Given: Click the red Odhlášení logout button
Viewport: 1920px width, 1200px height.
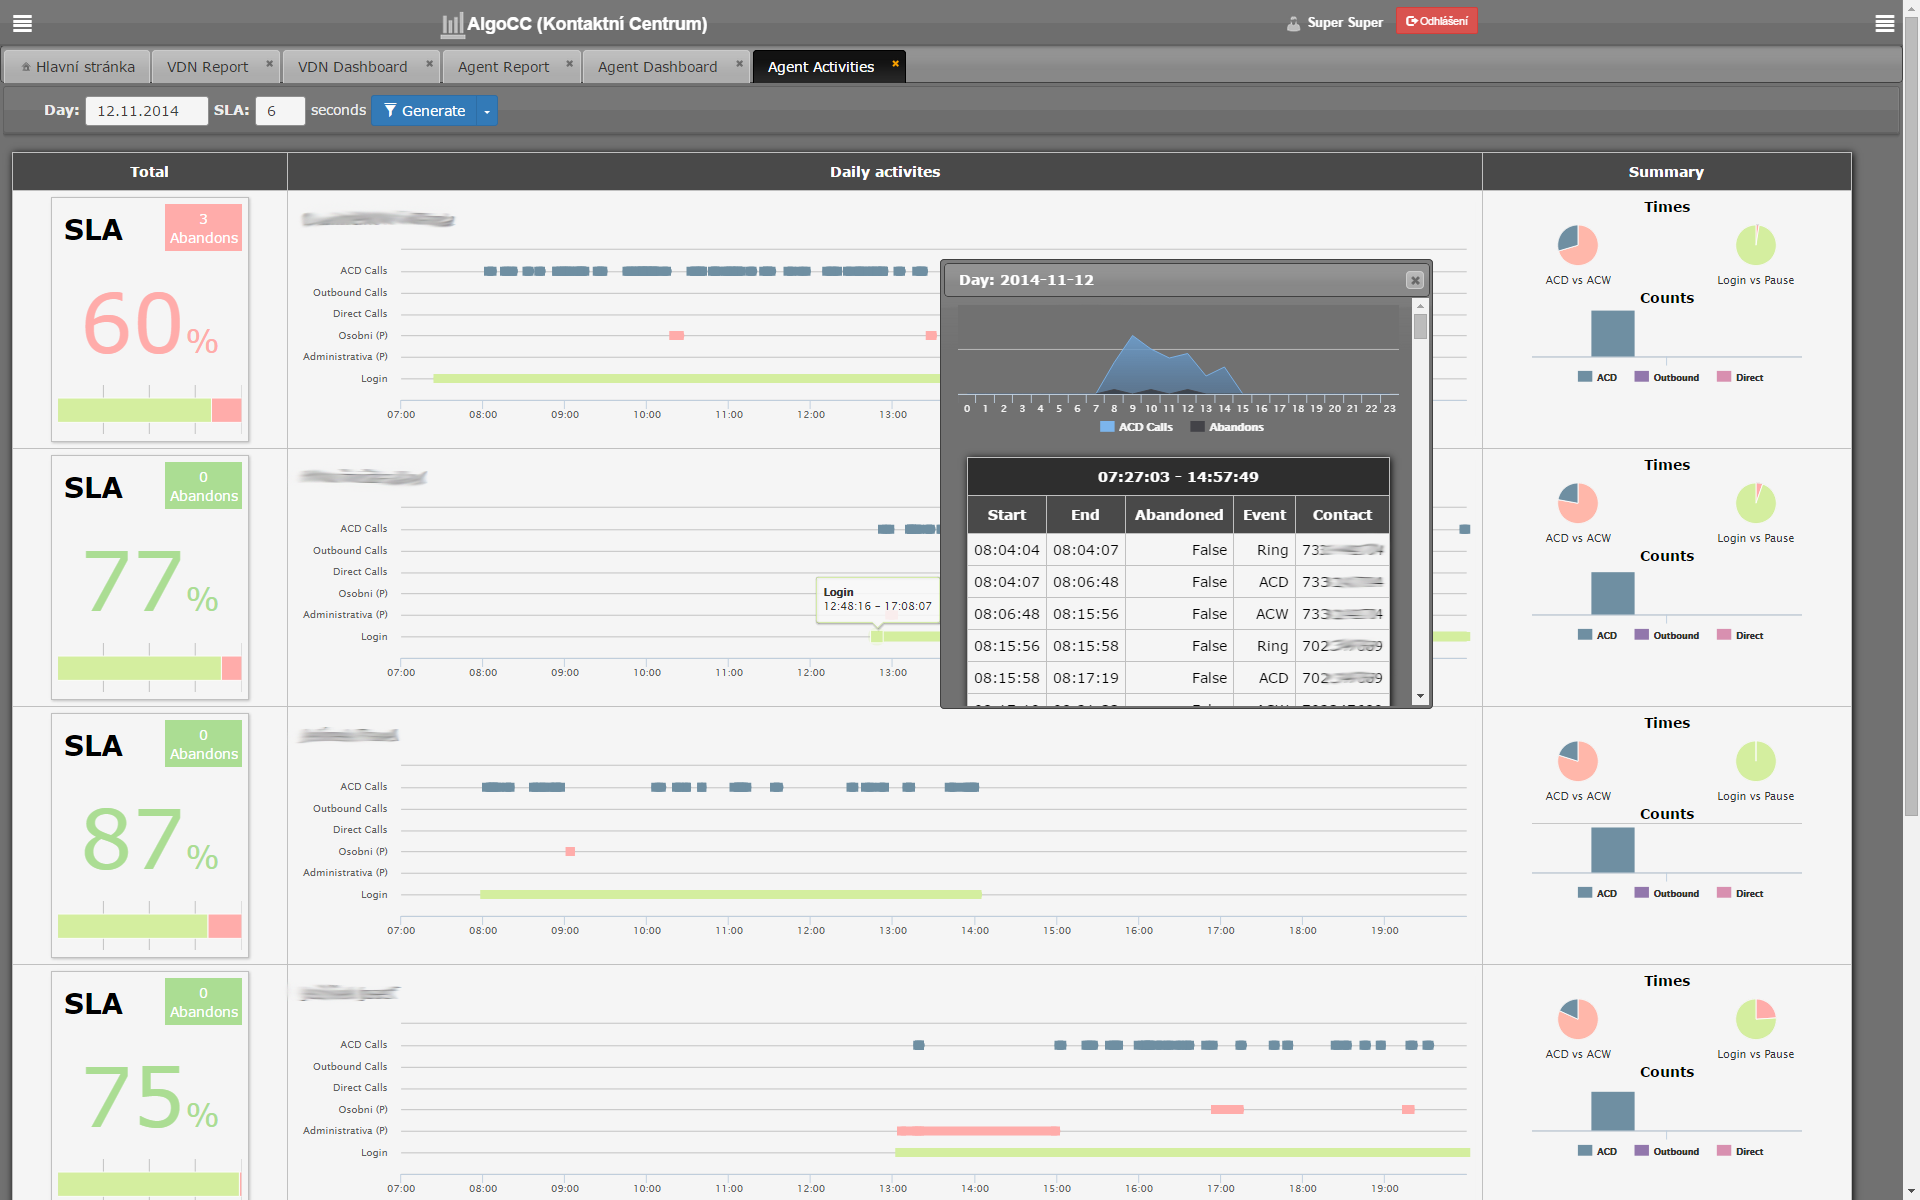Looking at the screenshot, I should [1436, 21].
